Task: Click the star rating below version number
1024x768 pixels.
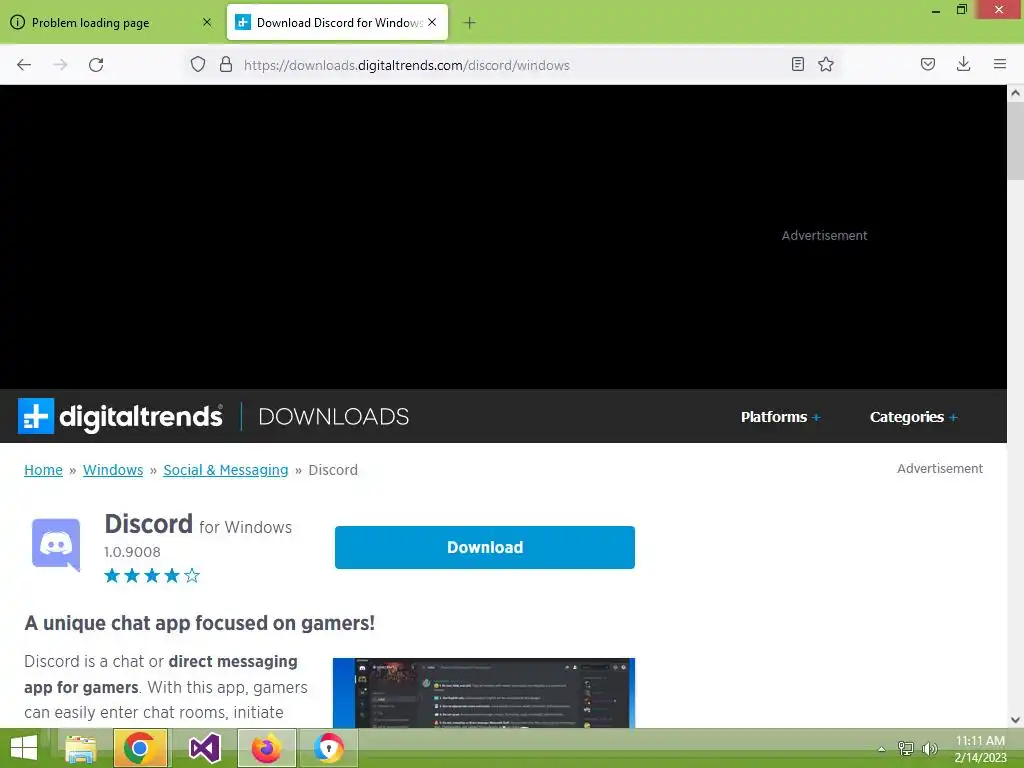Action: (152, 575)
